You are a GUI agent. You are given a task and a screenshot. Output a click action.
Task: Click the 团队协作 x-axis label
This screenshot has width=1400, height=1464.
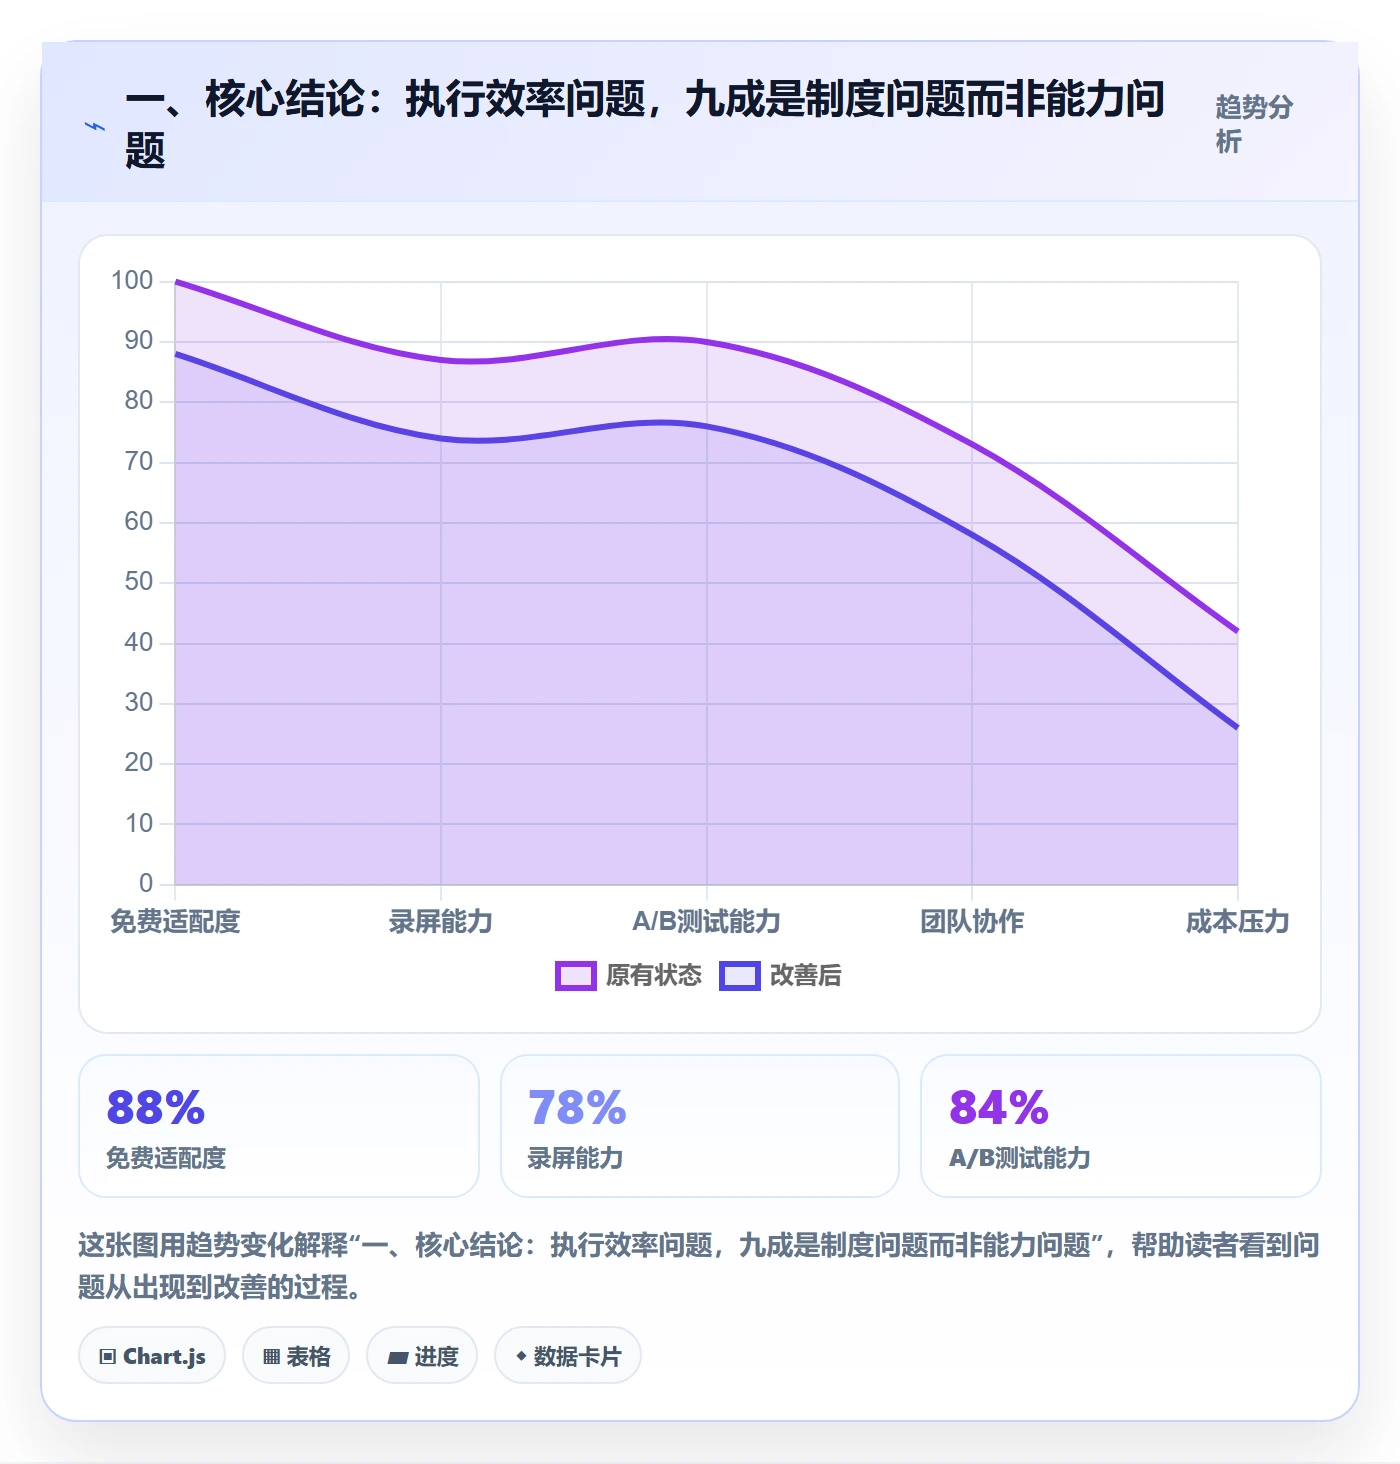972,922
